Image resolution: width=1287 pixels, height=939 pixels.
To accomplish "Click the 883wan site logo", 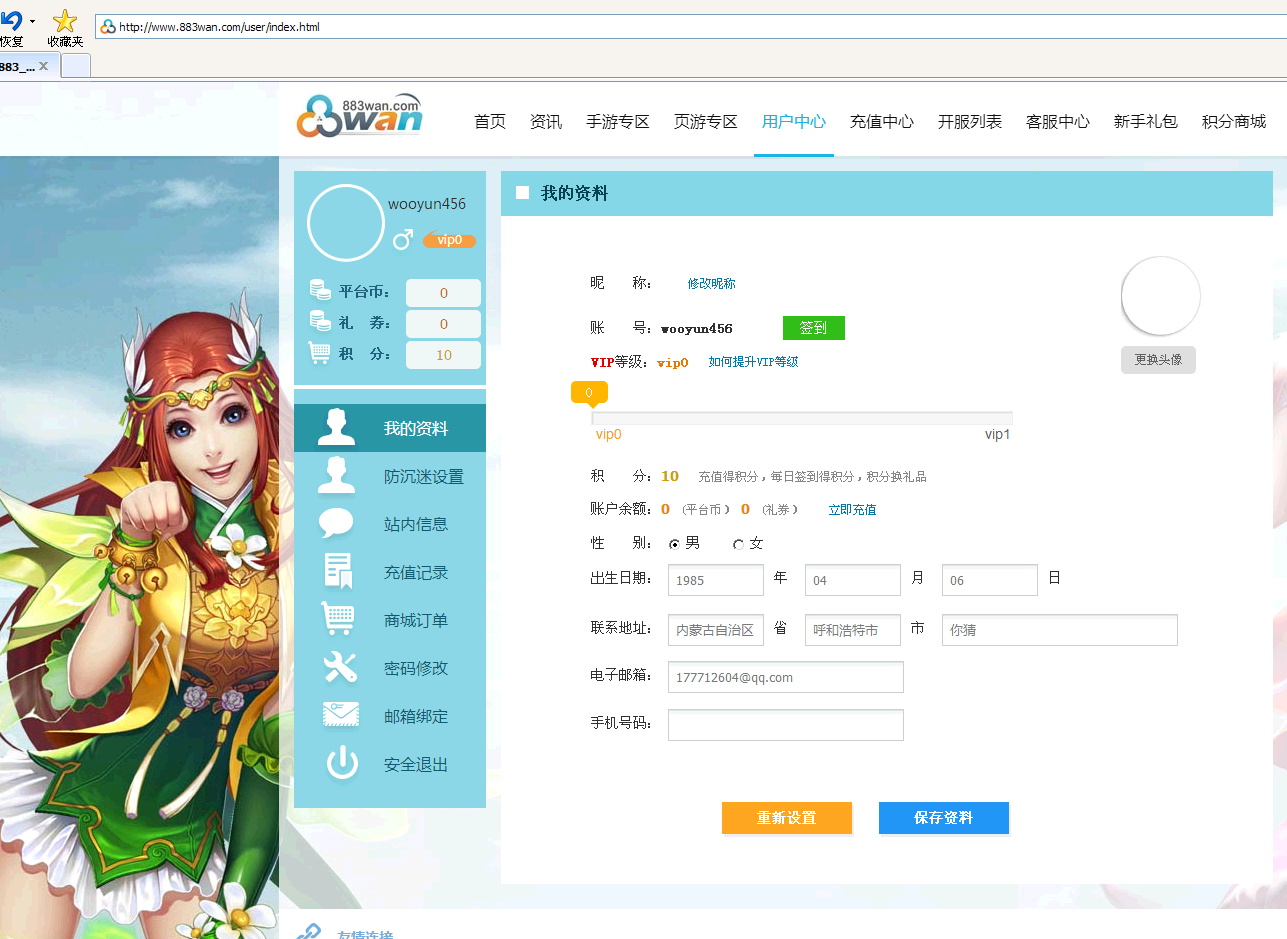I will [359, 116].
